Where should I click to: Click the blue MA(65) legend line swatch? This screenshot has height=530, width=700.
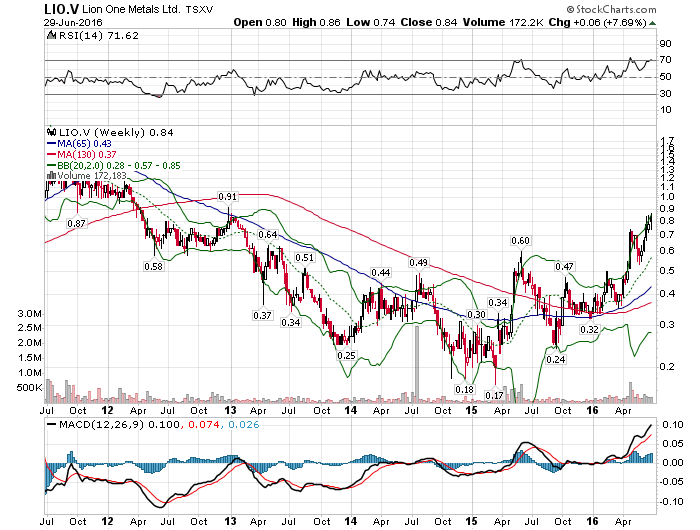click(51, 144)
